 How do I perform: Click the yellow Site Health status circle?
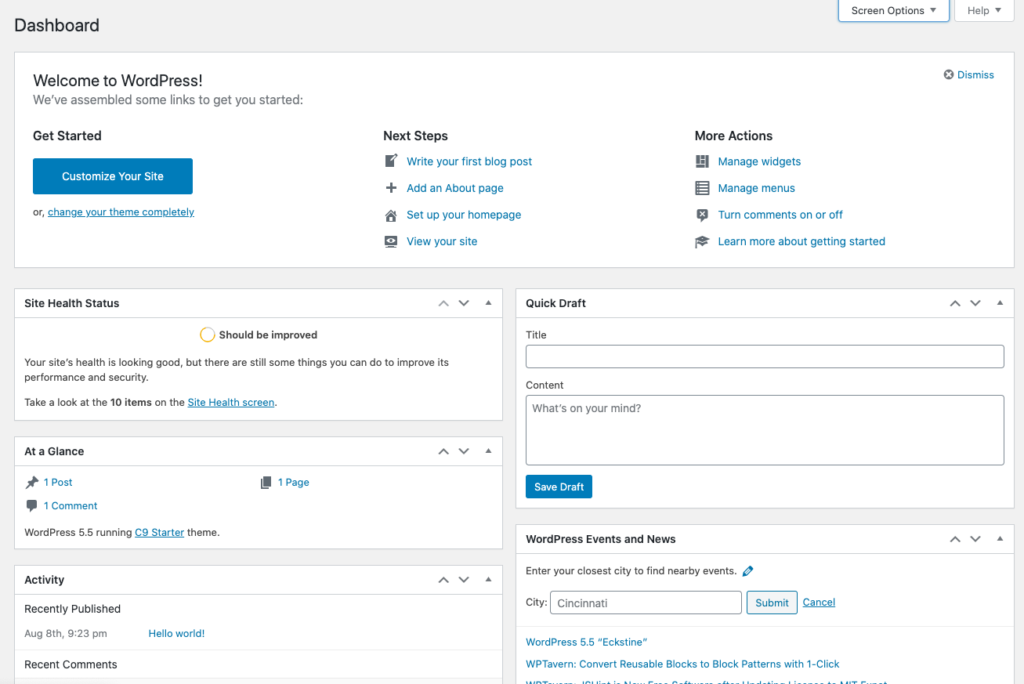click(x=207, y=334)
